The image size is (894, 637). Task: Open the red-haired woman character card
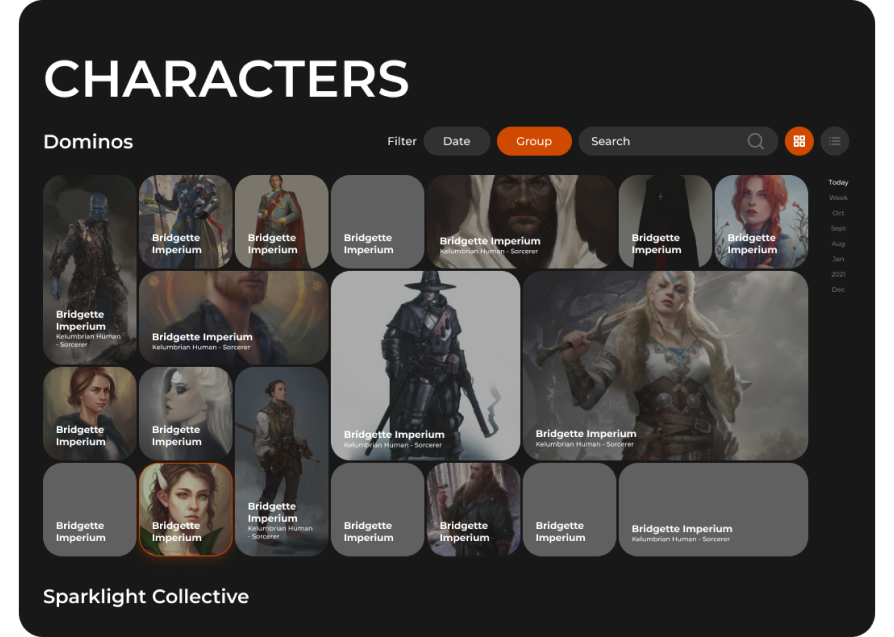point(761,222)
